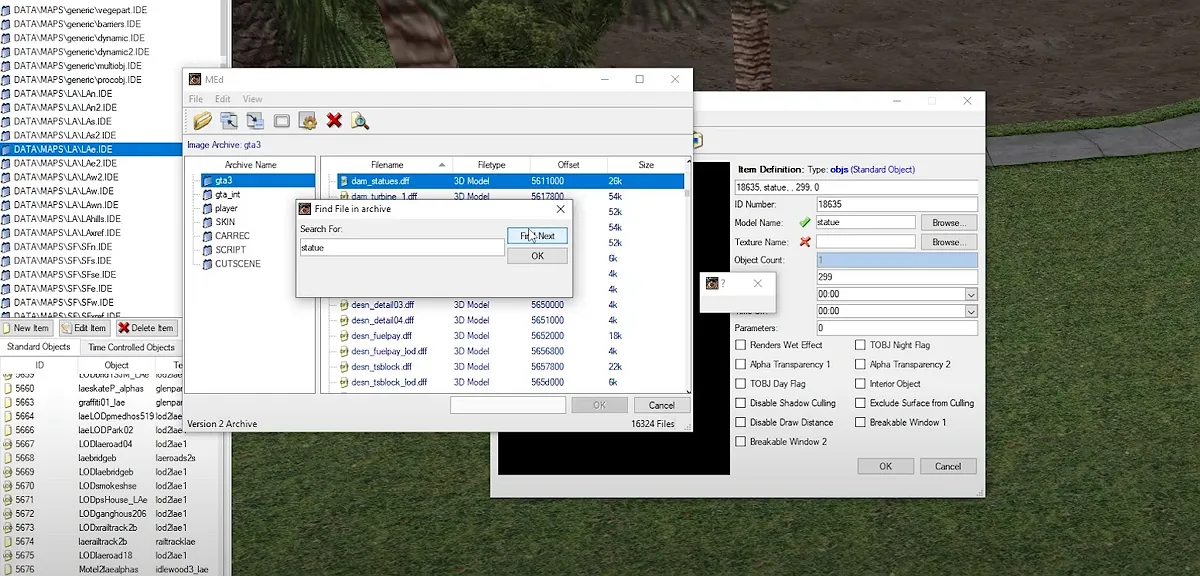Switch to Time Controlled Objects tab
Screen dimensions: 1200x576
click(131, 347)
